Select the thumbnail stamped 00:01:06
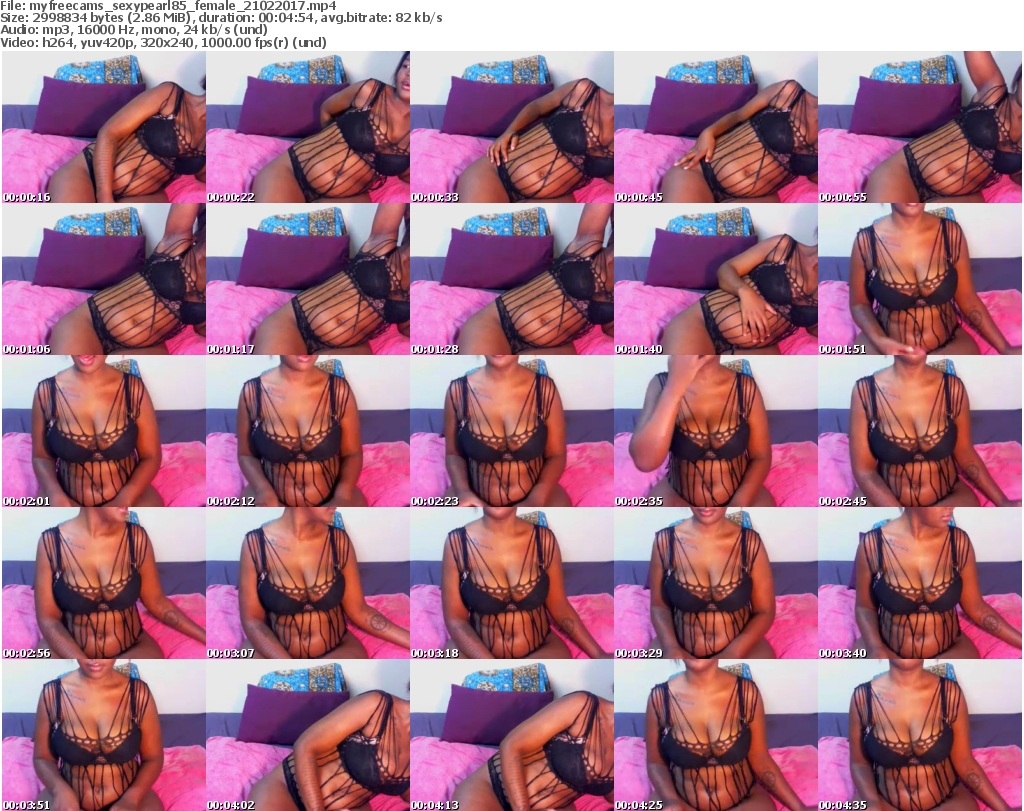1024x811 pixels. click(x=104, y=279)
